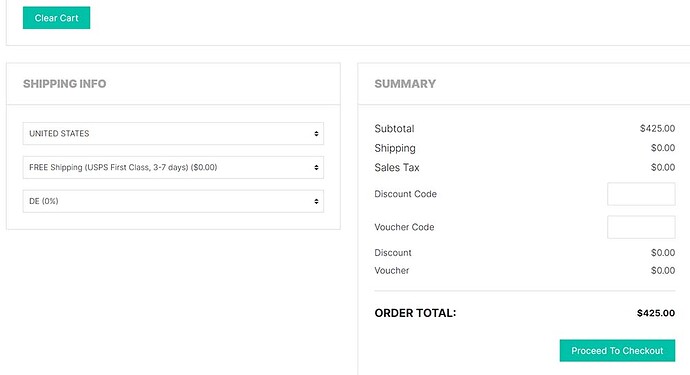Viewport: 690px width, 375px height.
Task: Click the Sales Tax label
Action: pos(396,167)
